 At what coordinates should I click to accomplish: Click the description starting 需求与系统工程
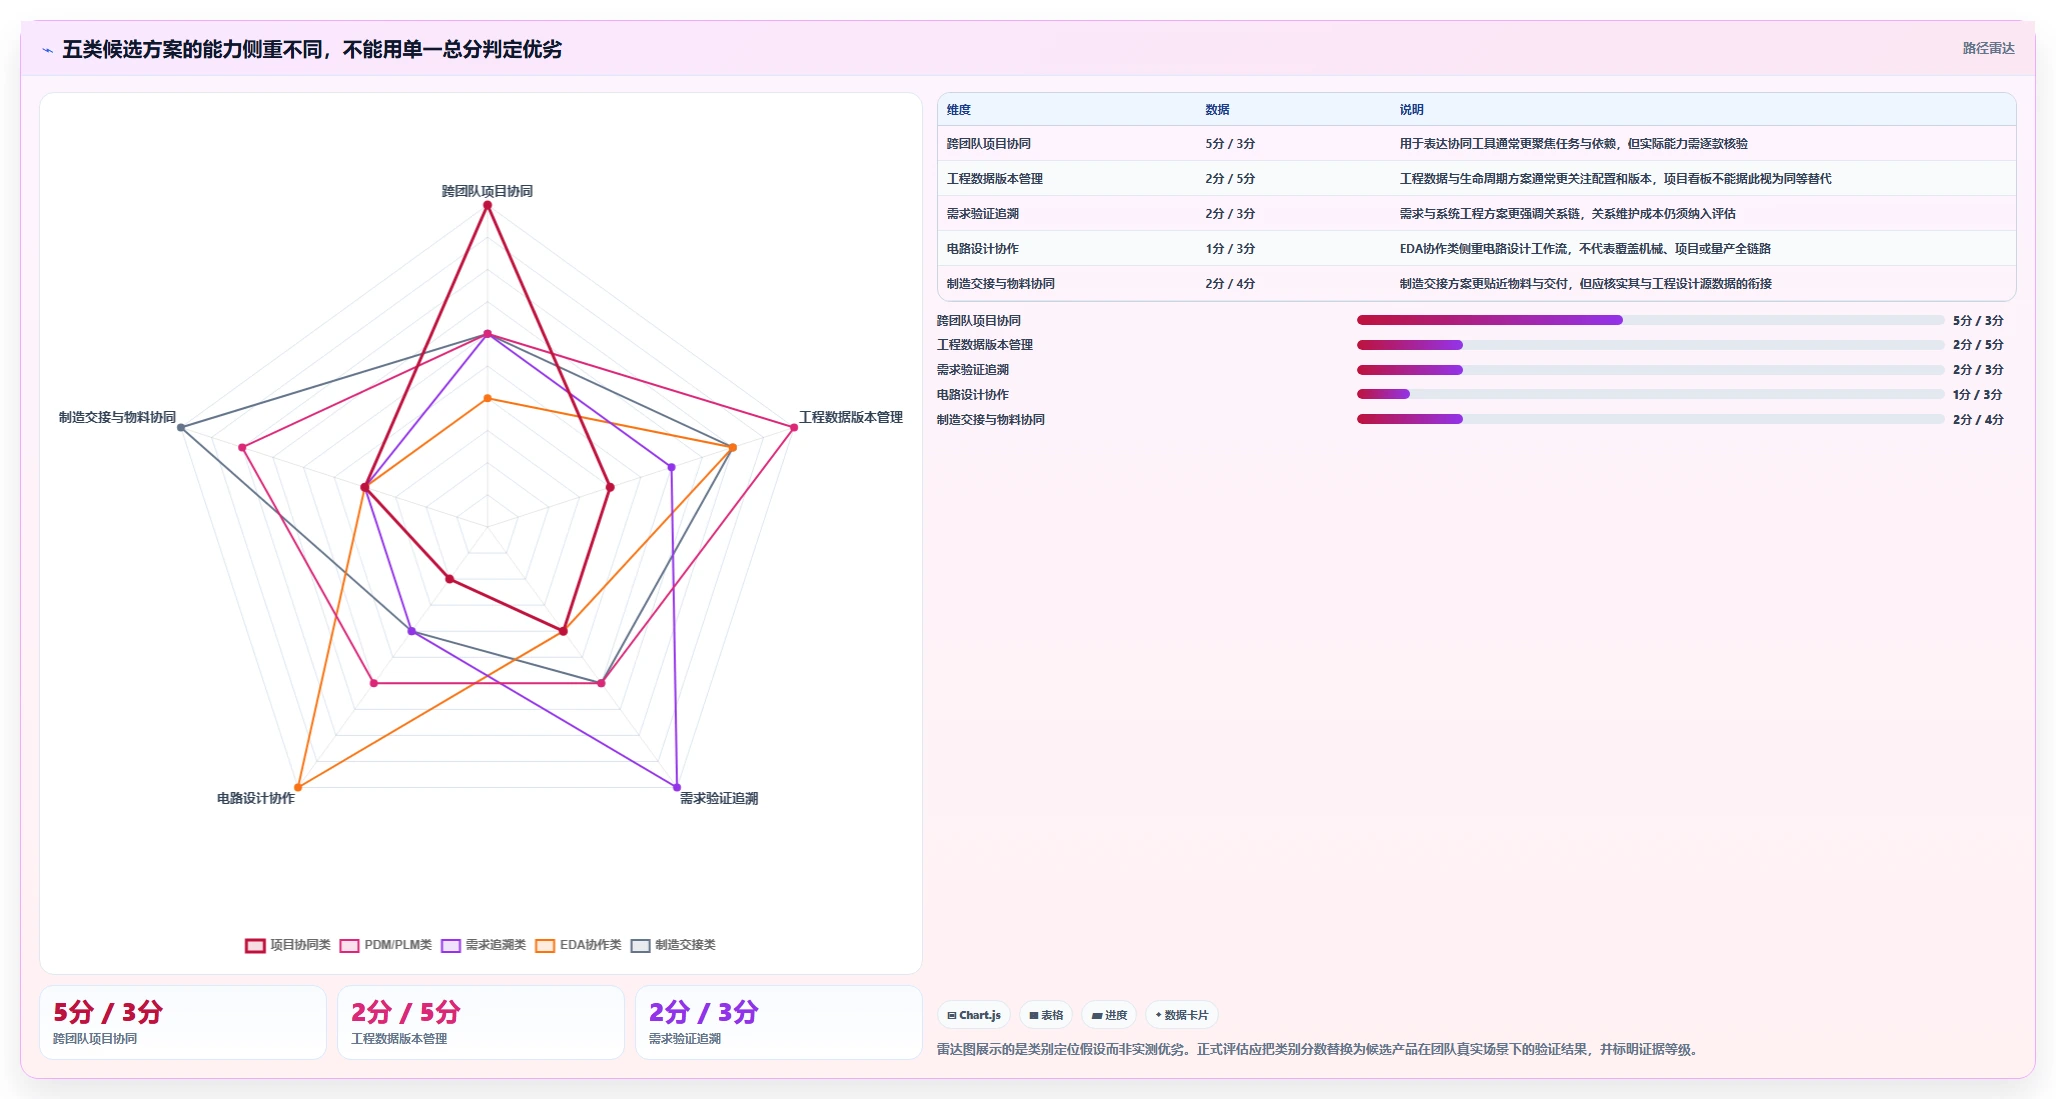pyautogui.click(x=1567, y=214)
